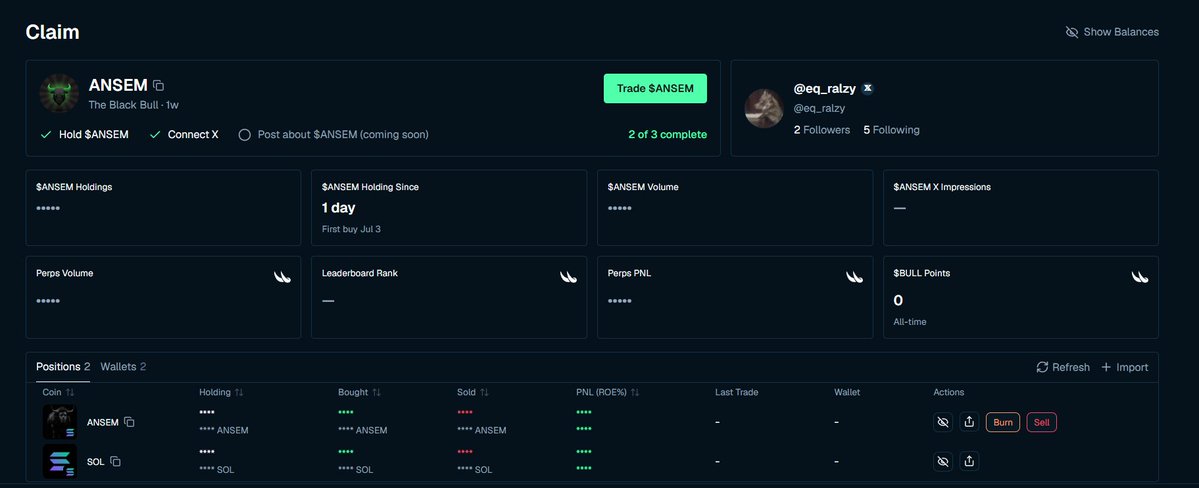Hide the ANSEM position row
Screen dimensions: 1199x488
(943, 422)
